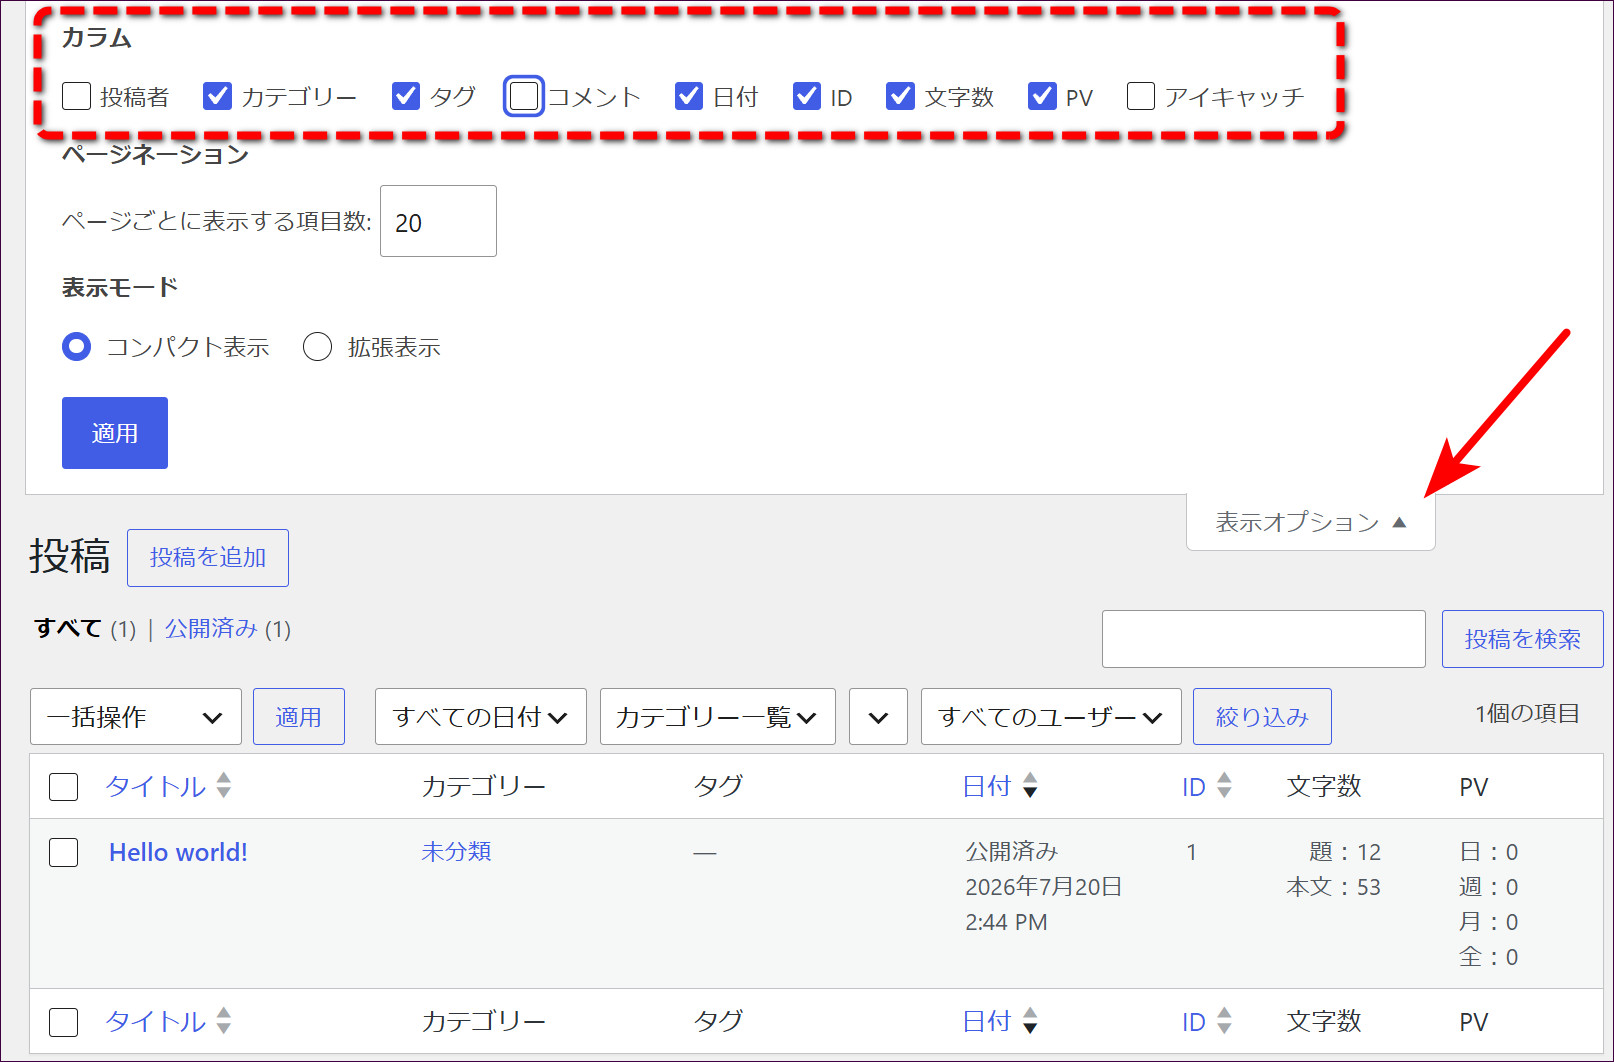Click the 題：12 title count
The image size is (1614, 1062).
tap(1345, 852)
